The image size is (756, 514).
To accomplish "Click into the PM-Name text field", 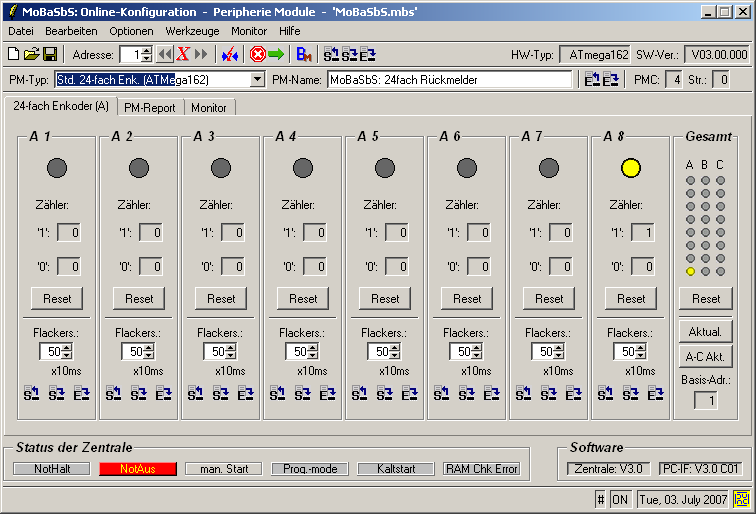I will (450, 79).
